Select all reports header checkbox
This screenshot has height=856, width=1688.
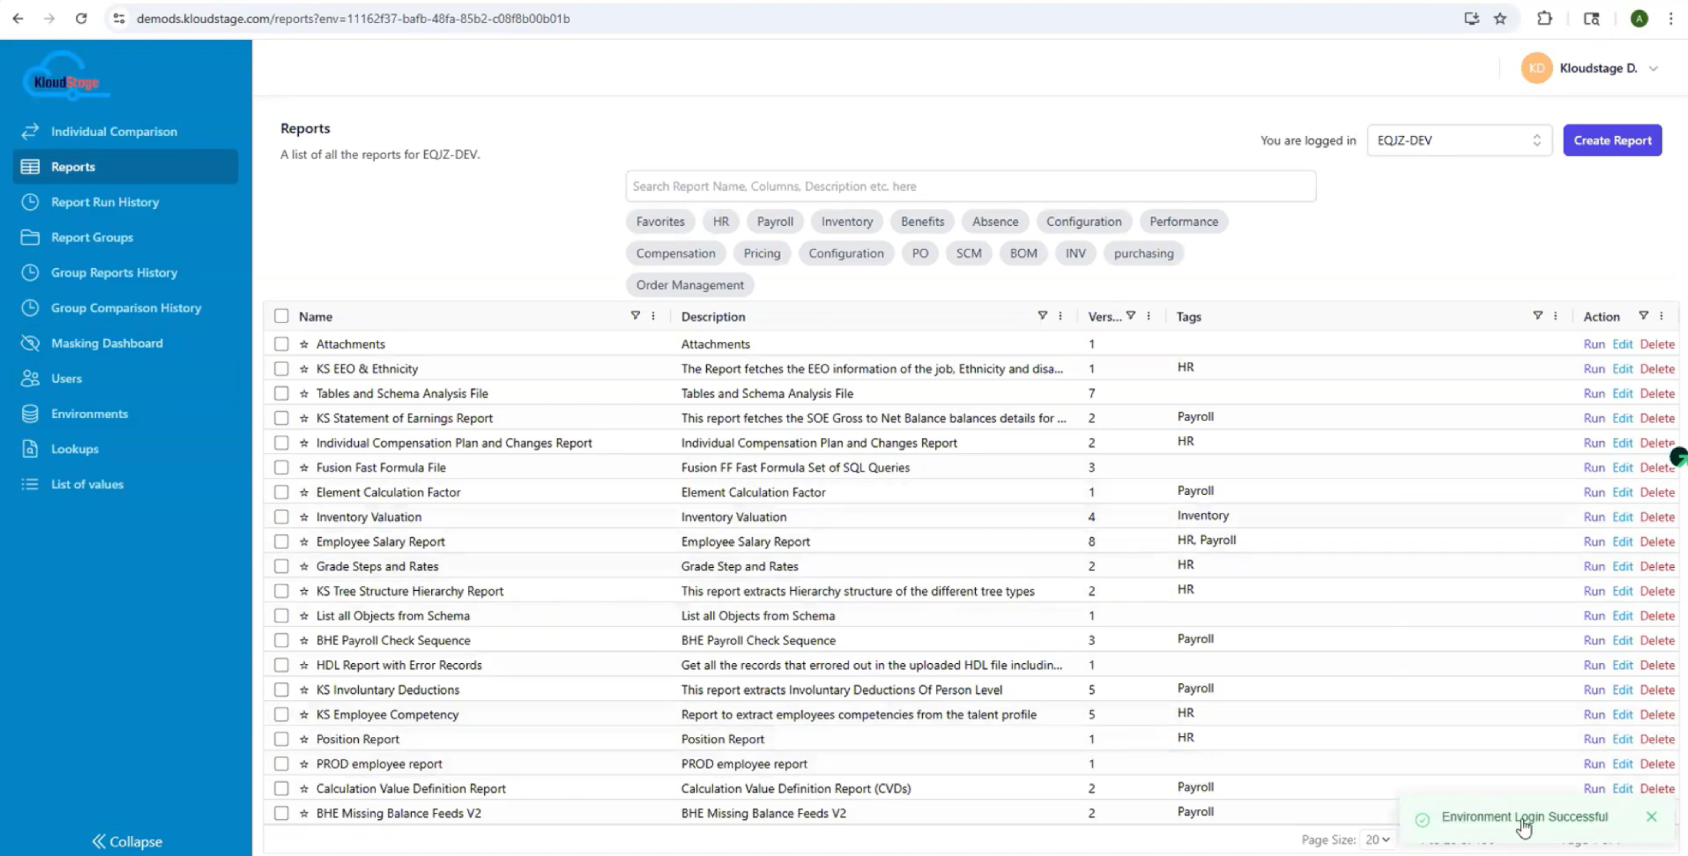tap(281, 316)
